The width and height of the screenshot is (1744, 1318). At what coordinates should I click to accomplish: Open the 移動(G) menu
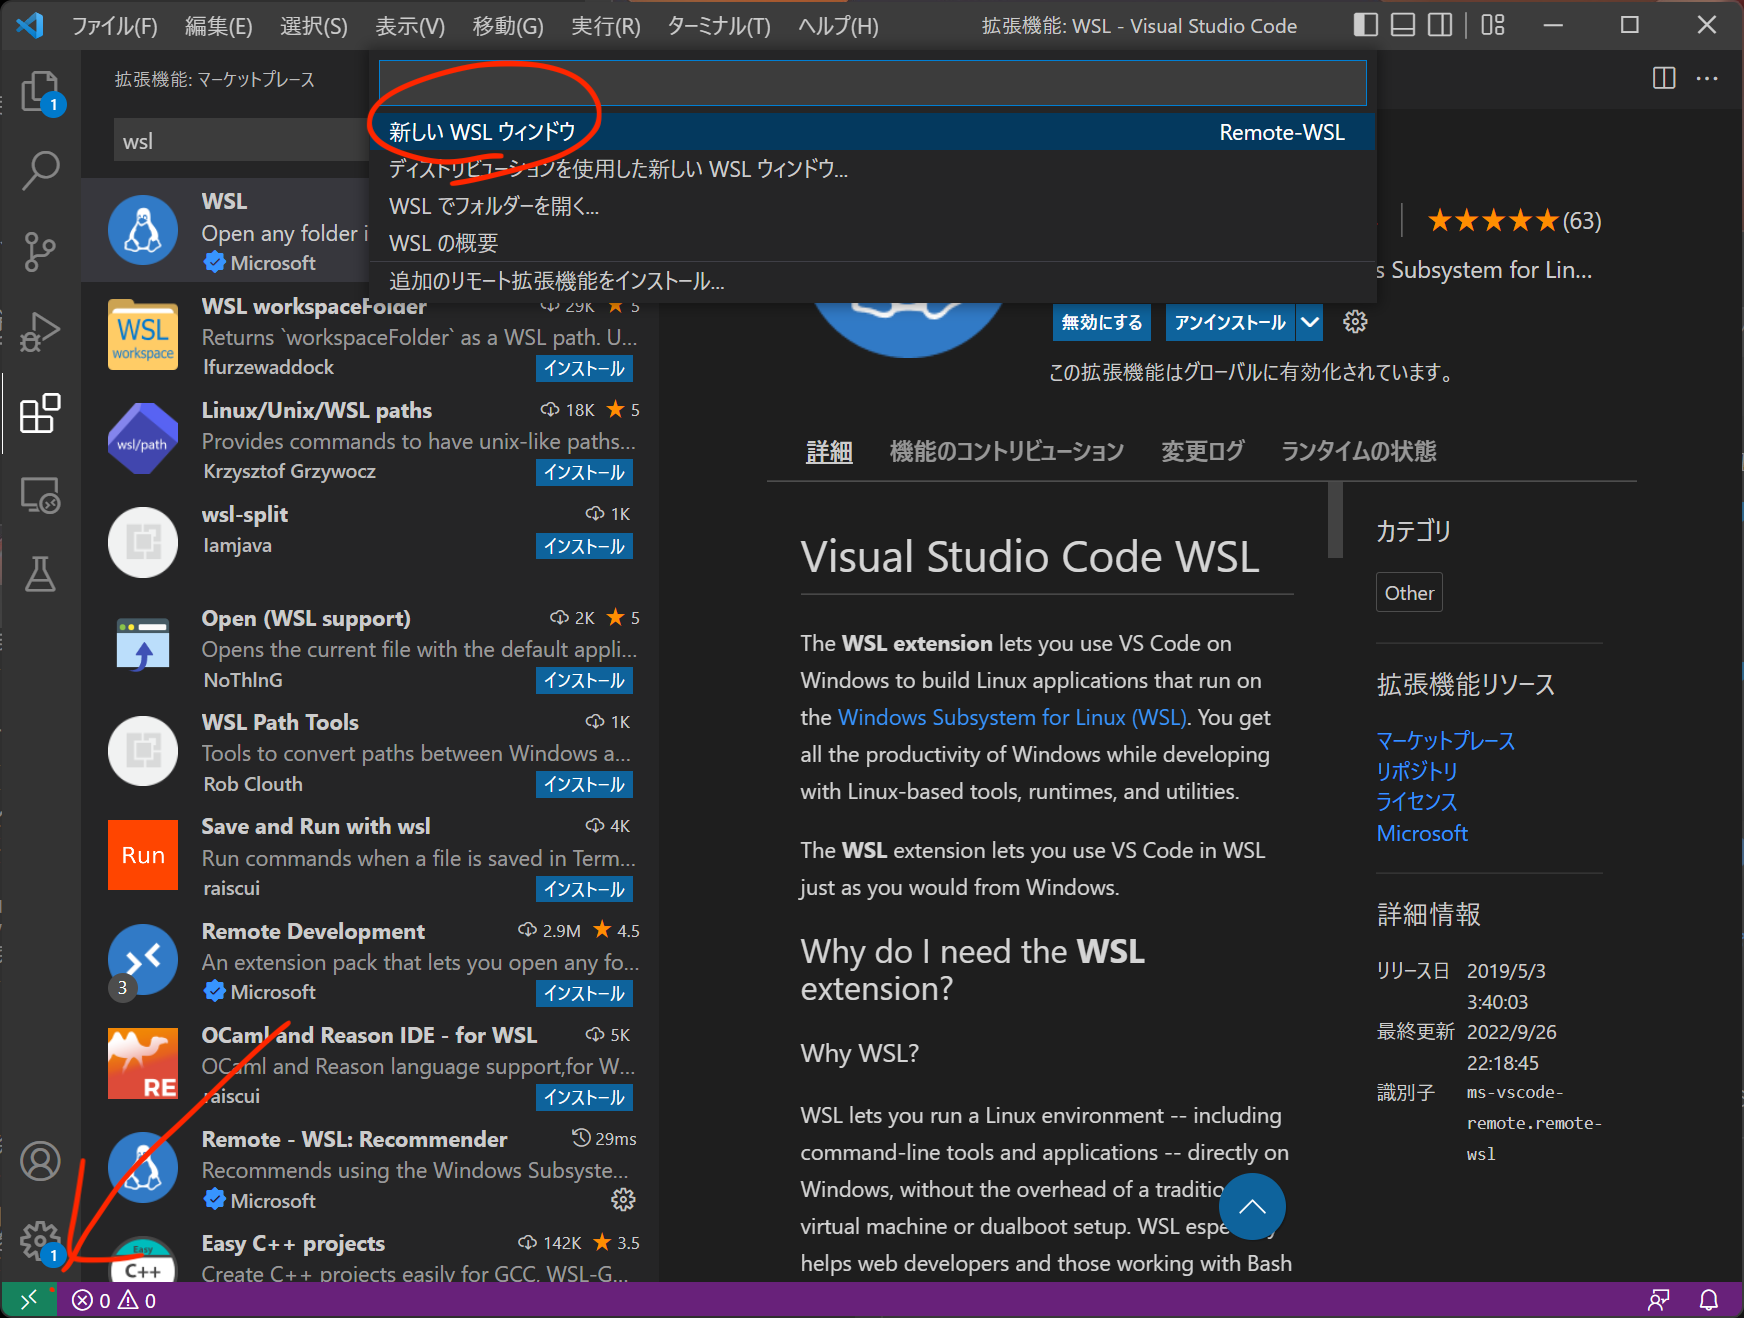[x=507, y=26]
